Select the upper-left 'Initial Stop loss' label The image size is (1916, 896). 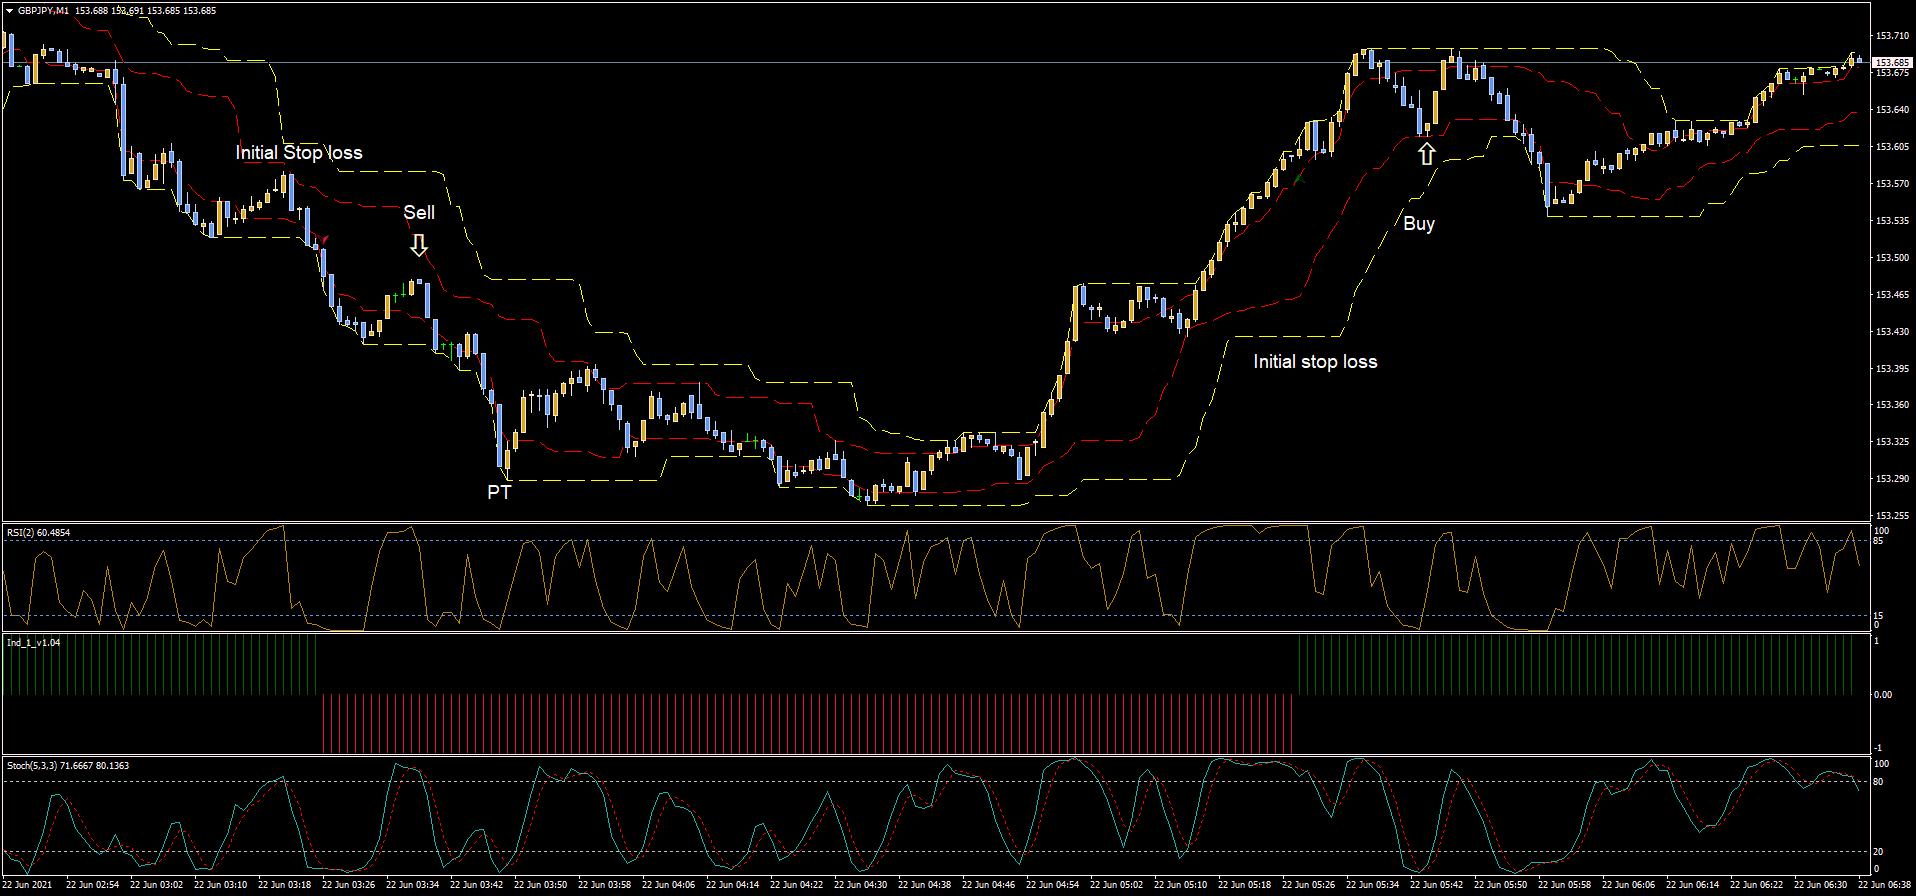[x=299, y=152]
